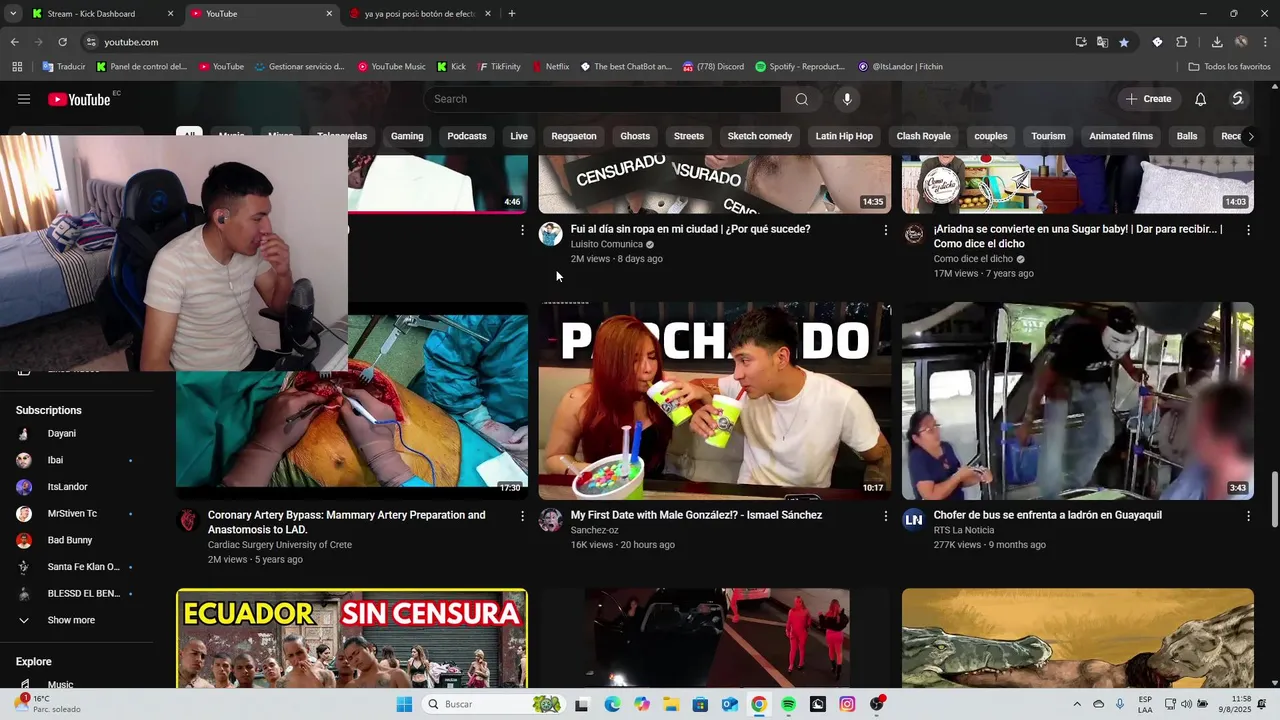Screen dimensions: 1280x720
Task: Click the YouTube search input field
Action: (603, 99)
